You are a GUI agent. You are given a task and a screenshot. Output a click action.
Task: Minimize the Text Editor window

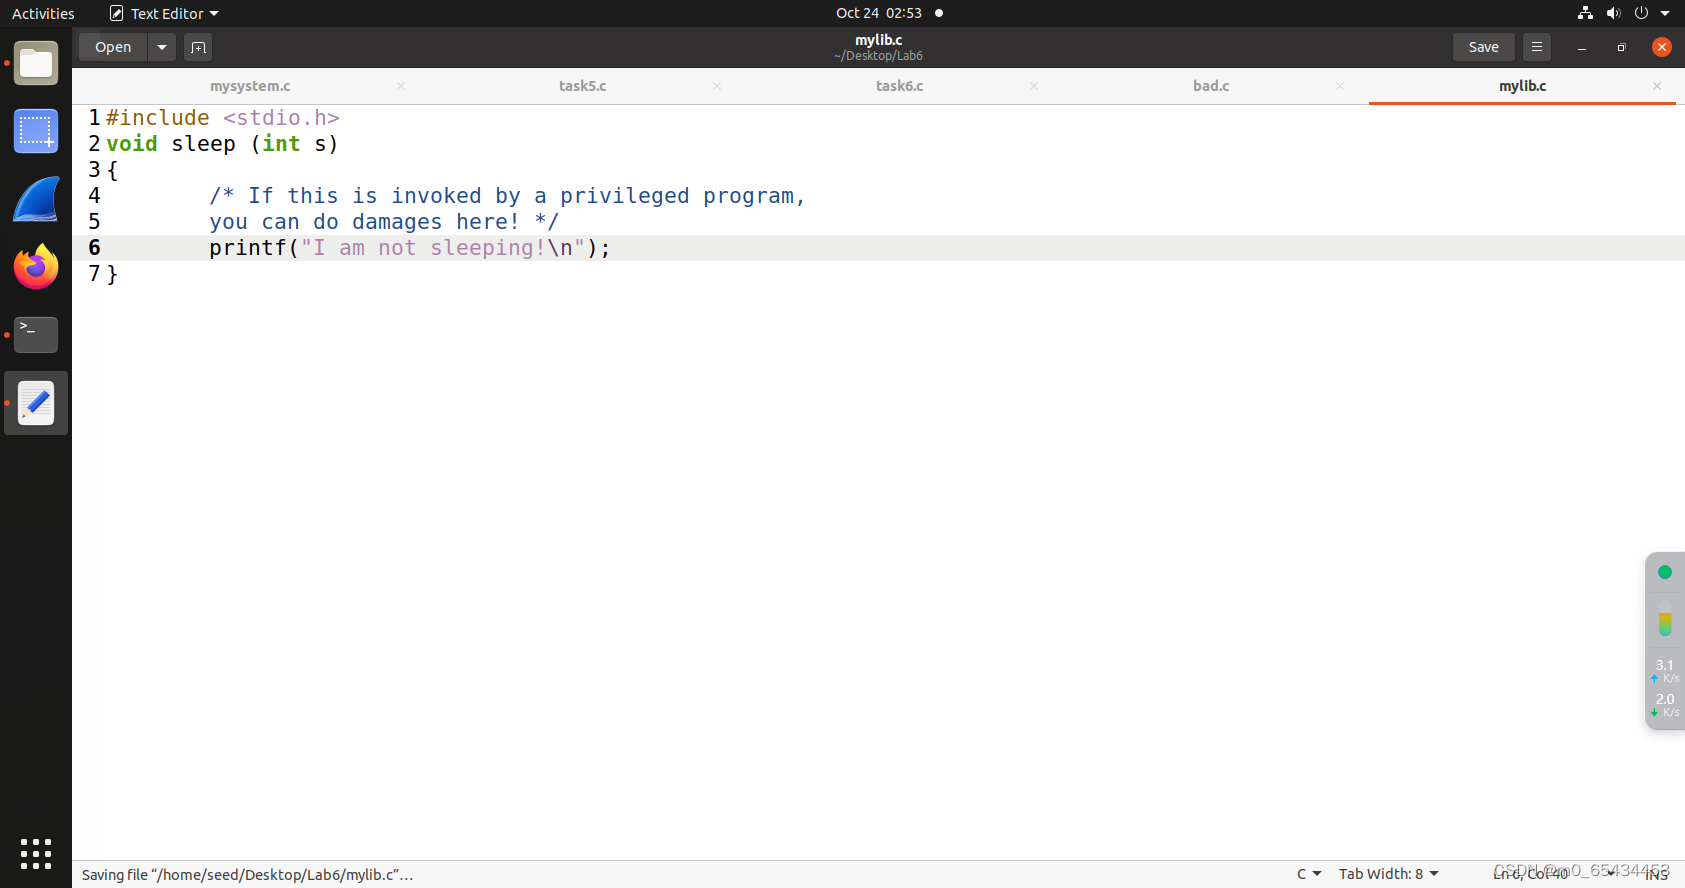point(1582,47)
